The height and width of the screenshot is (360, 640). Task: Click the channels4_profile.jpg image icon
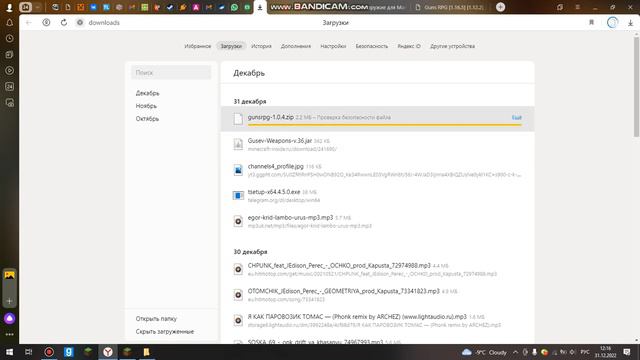(238, 170)
